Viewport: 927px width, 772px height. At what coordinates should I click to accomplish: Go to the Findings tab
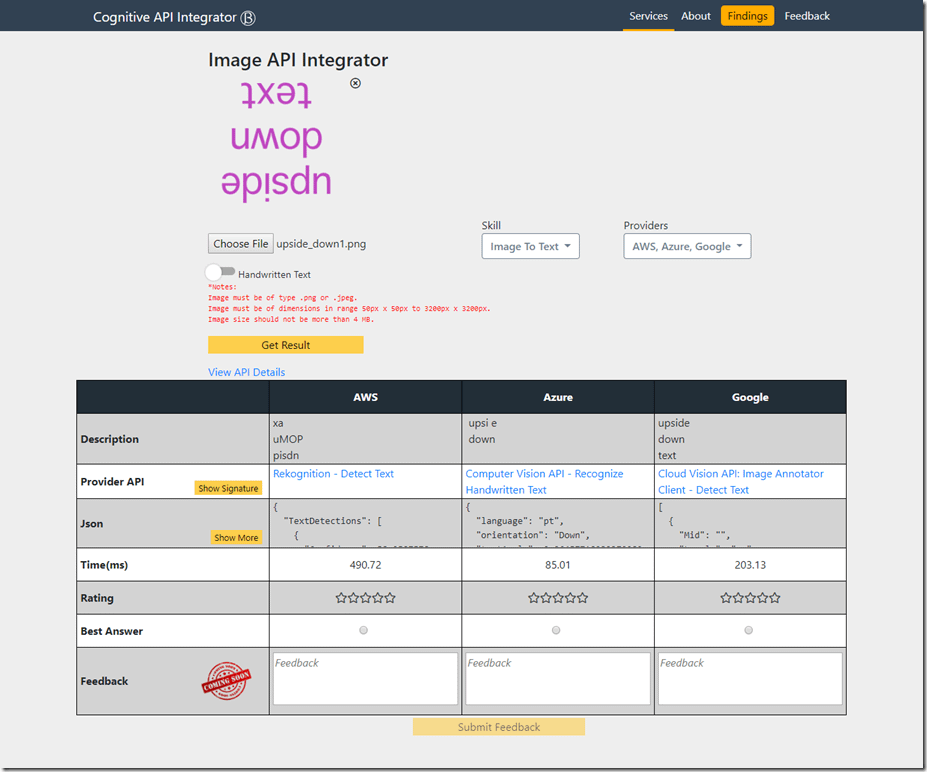point(747,16)
